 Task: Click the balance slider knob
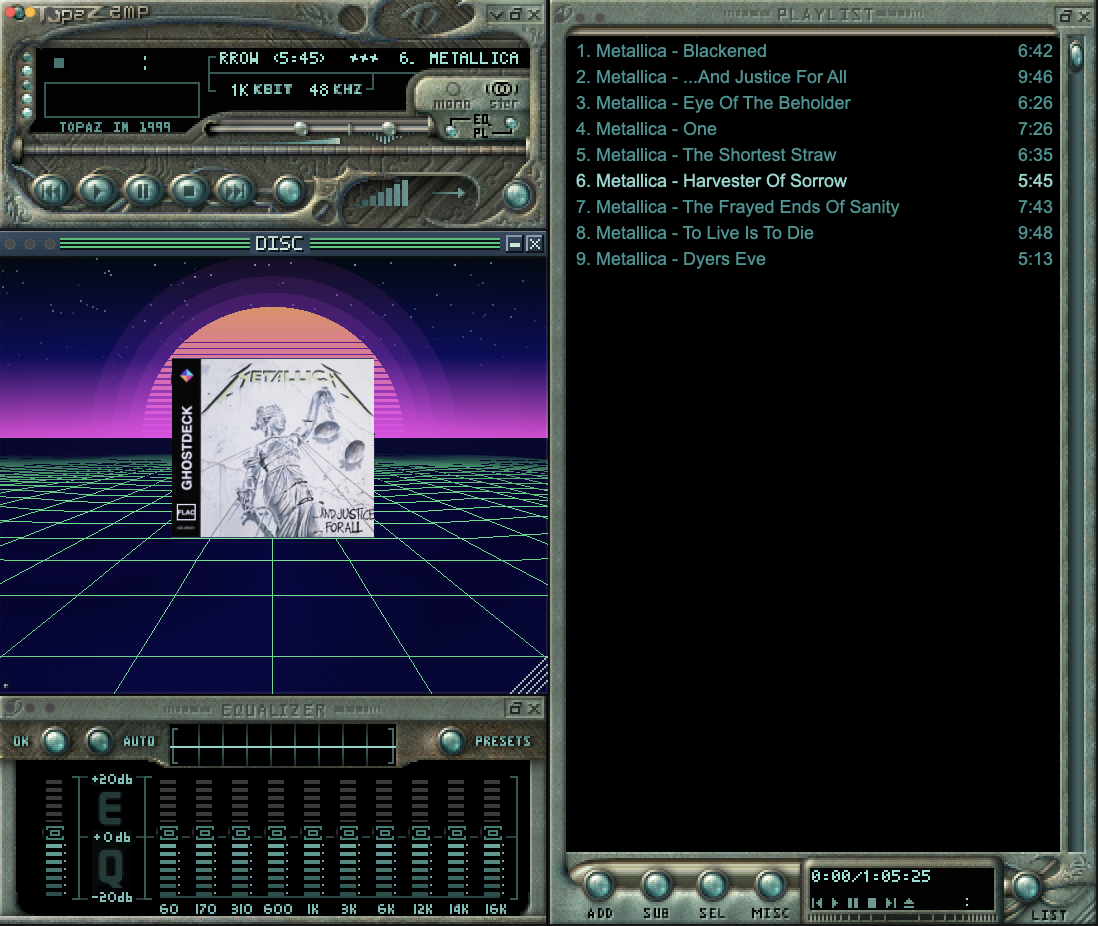(388, 128)
